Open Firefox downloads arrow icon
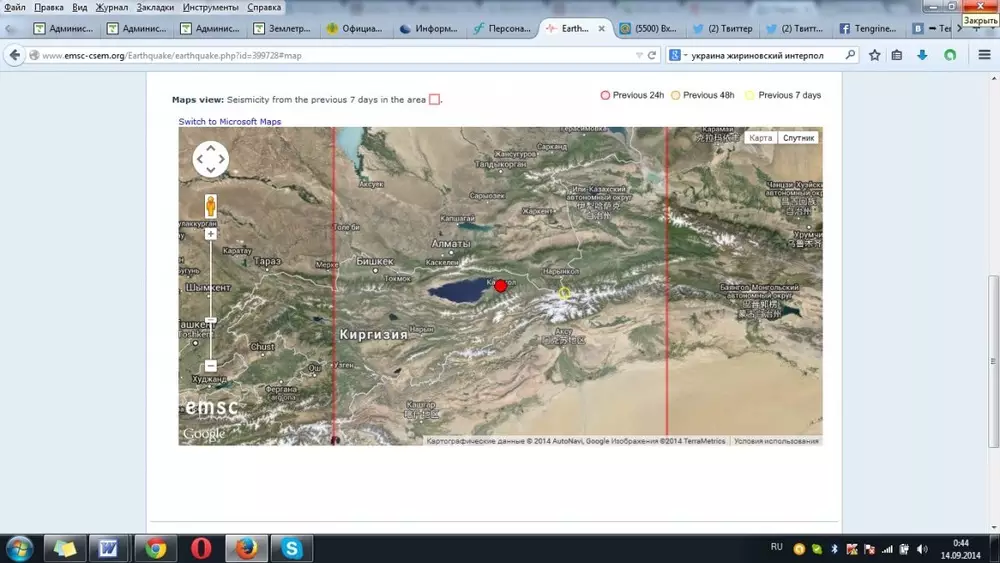1000x563 pixels. point(922,55)
